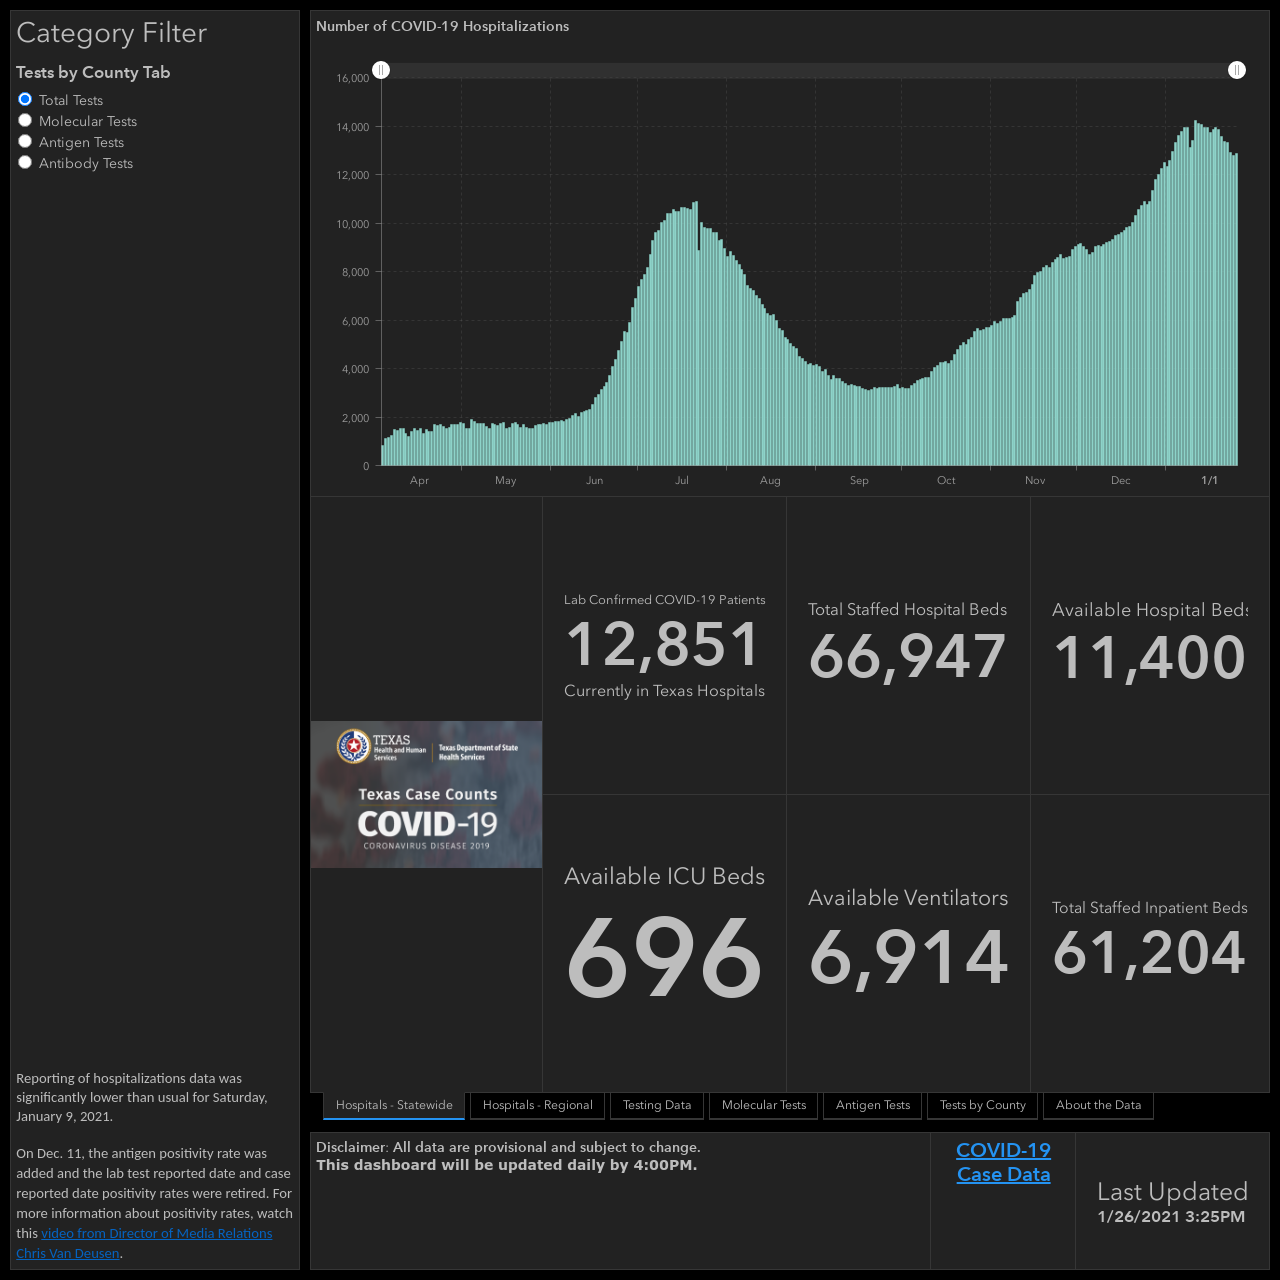Screen dimensions: 1280x1280
Task: Open the Tests by County tab
Action: [x=982, y=1105]
